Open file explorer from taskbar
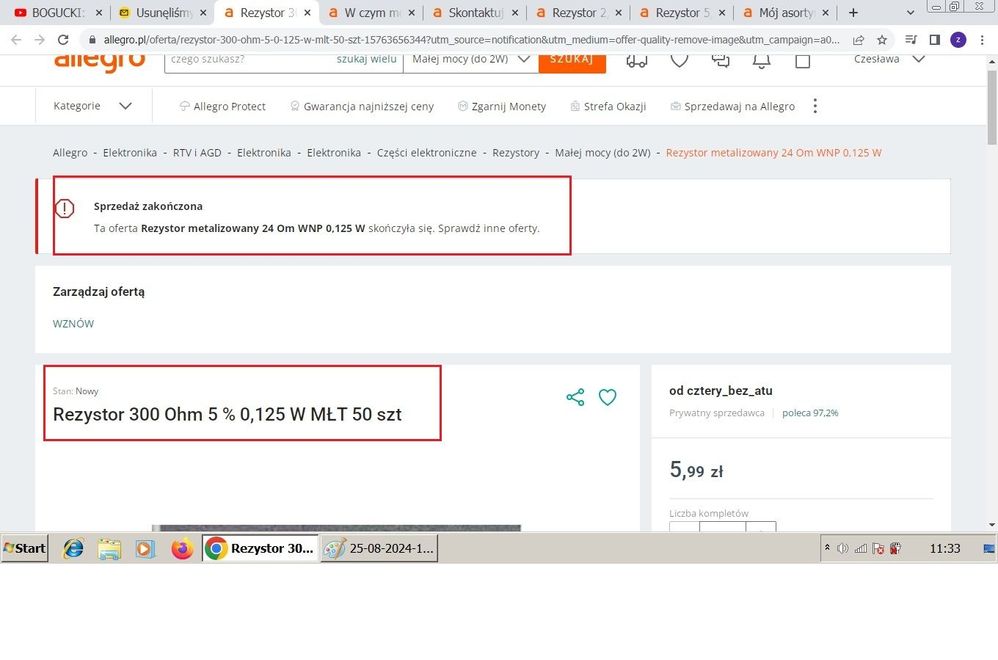 109,548
